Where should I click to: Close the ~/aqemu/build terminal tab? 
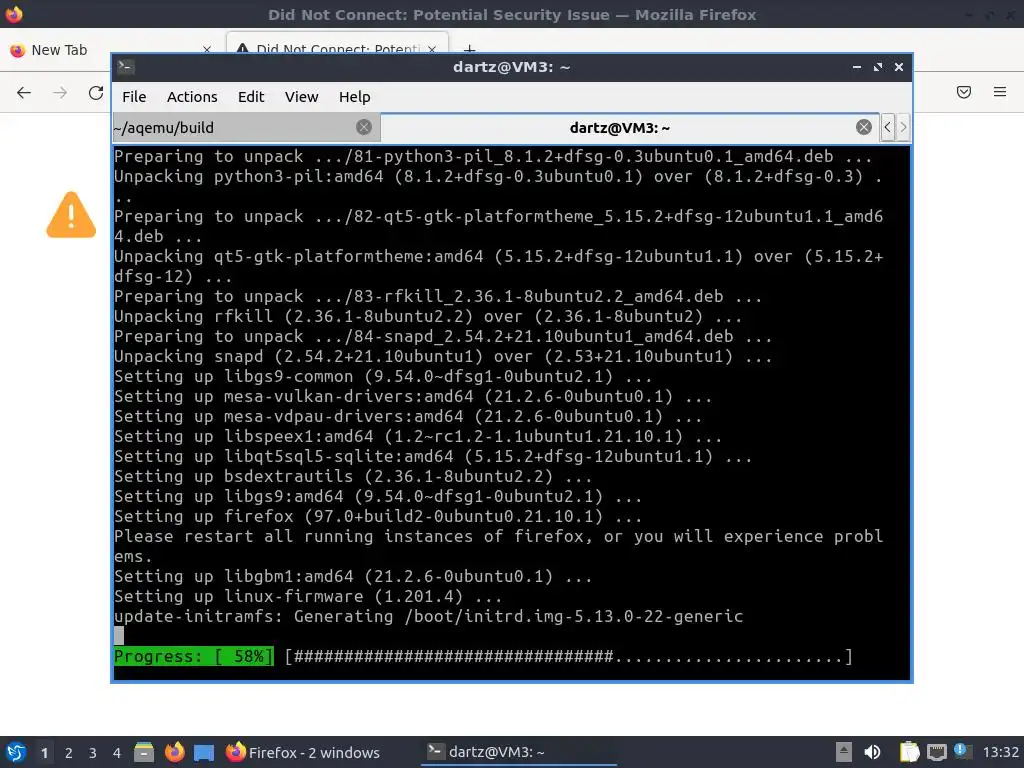click(x=364, y=127)
